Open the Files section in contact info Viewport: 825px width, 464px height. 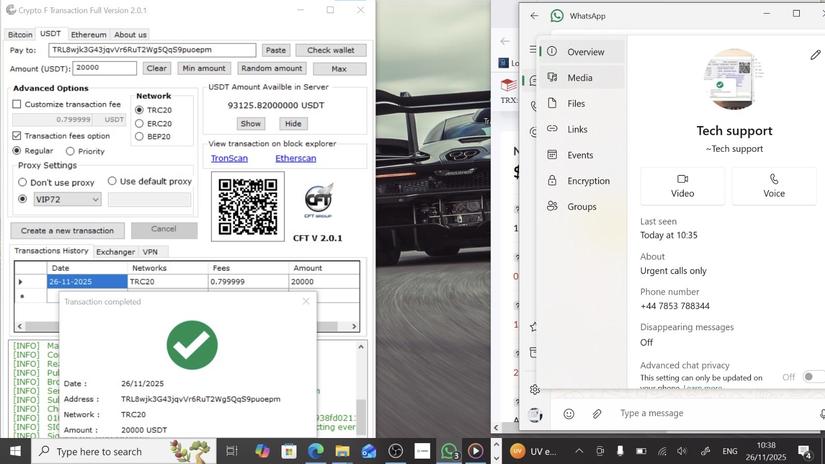pyautogui.click(x=582, y=103)
